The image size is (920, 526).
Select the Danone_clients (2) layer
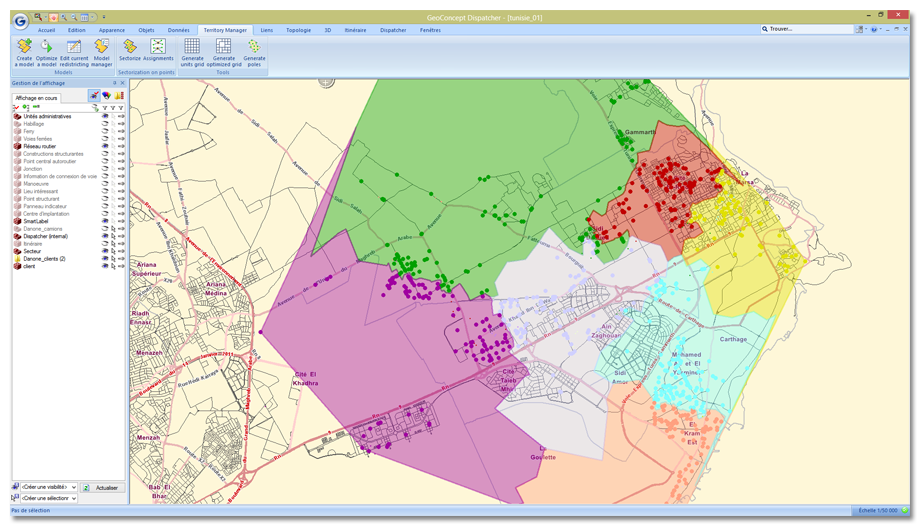click(x=45, y=259)
